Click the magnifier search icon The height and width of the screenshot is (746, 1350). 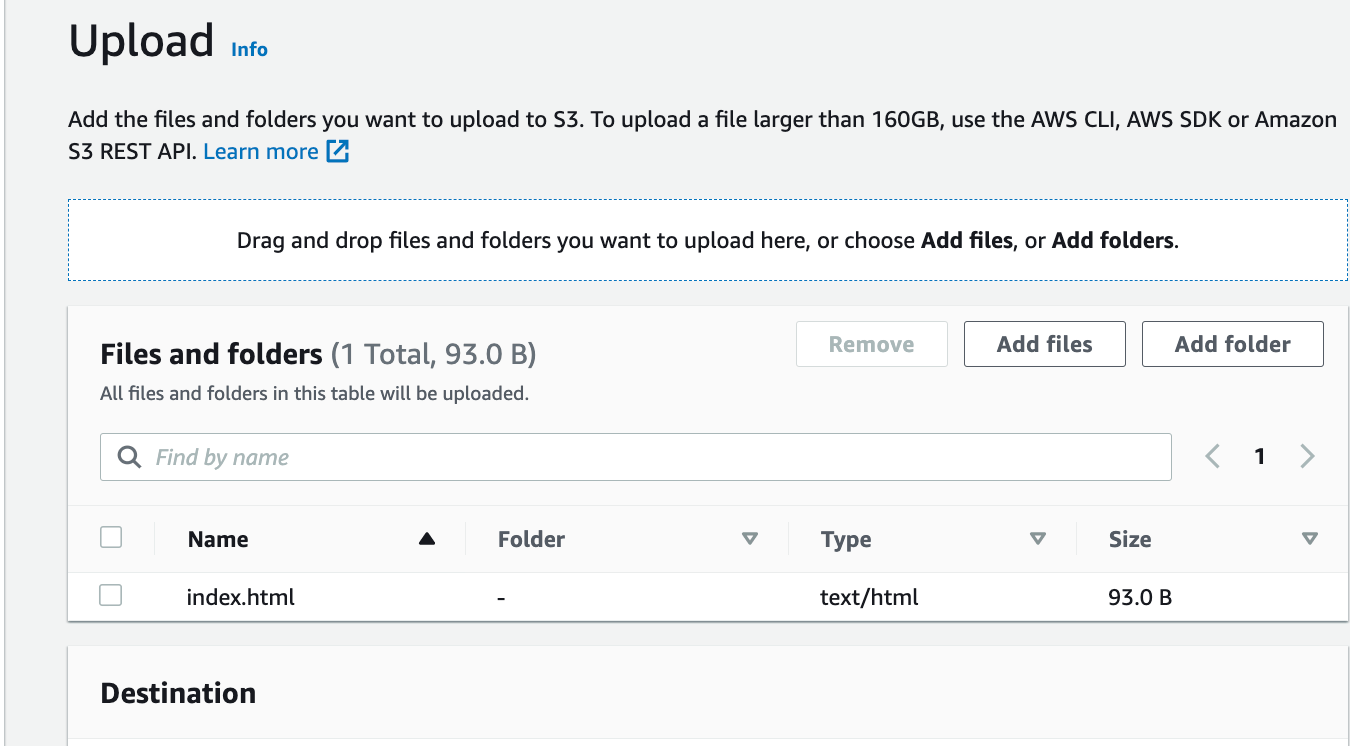[x=129, y=457]
